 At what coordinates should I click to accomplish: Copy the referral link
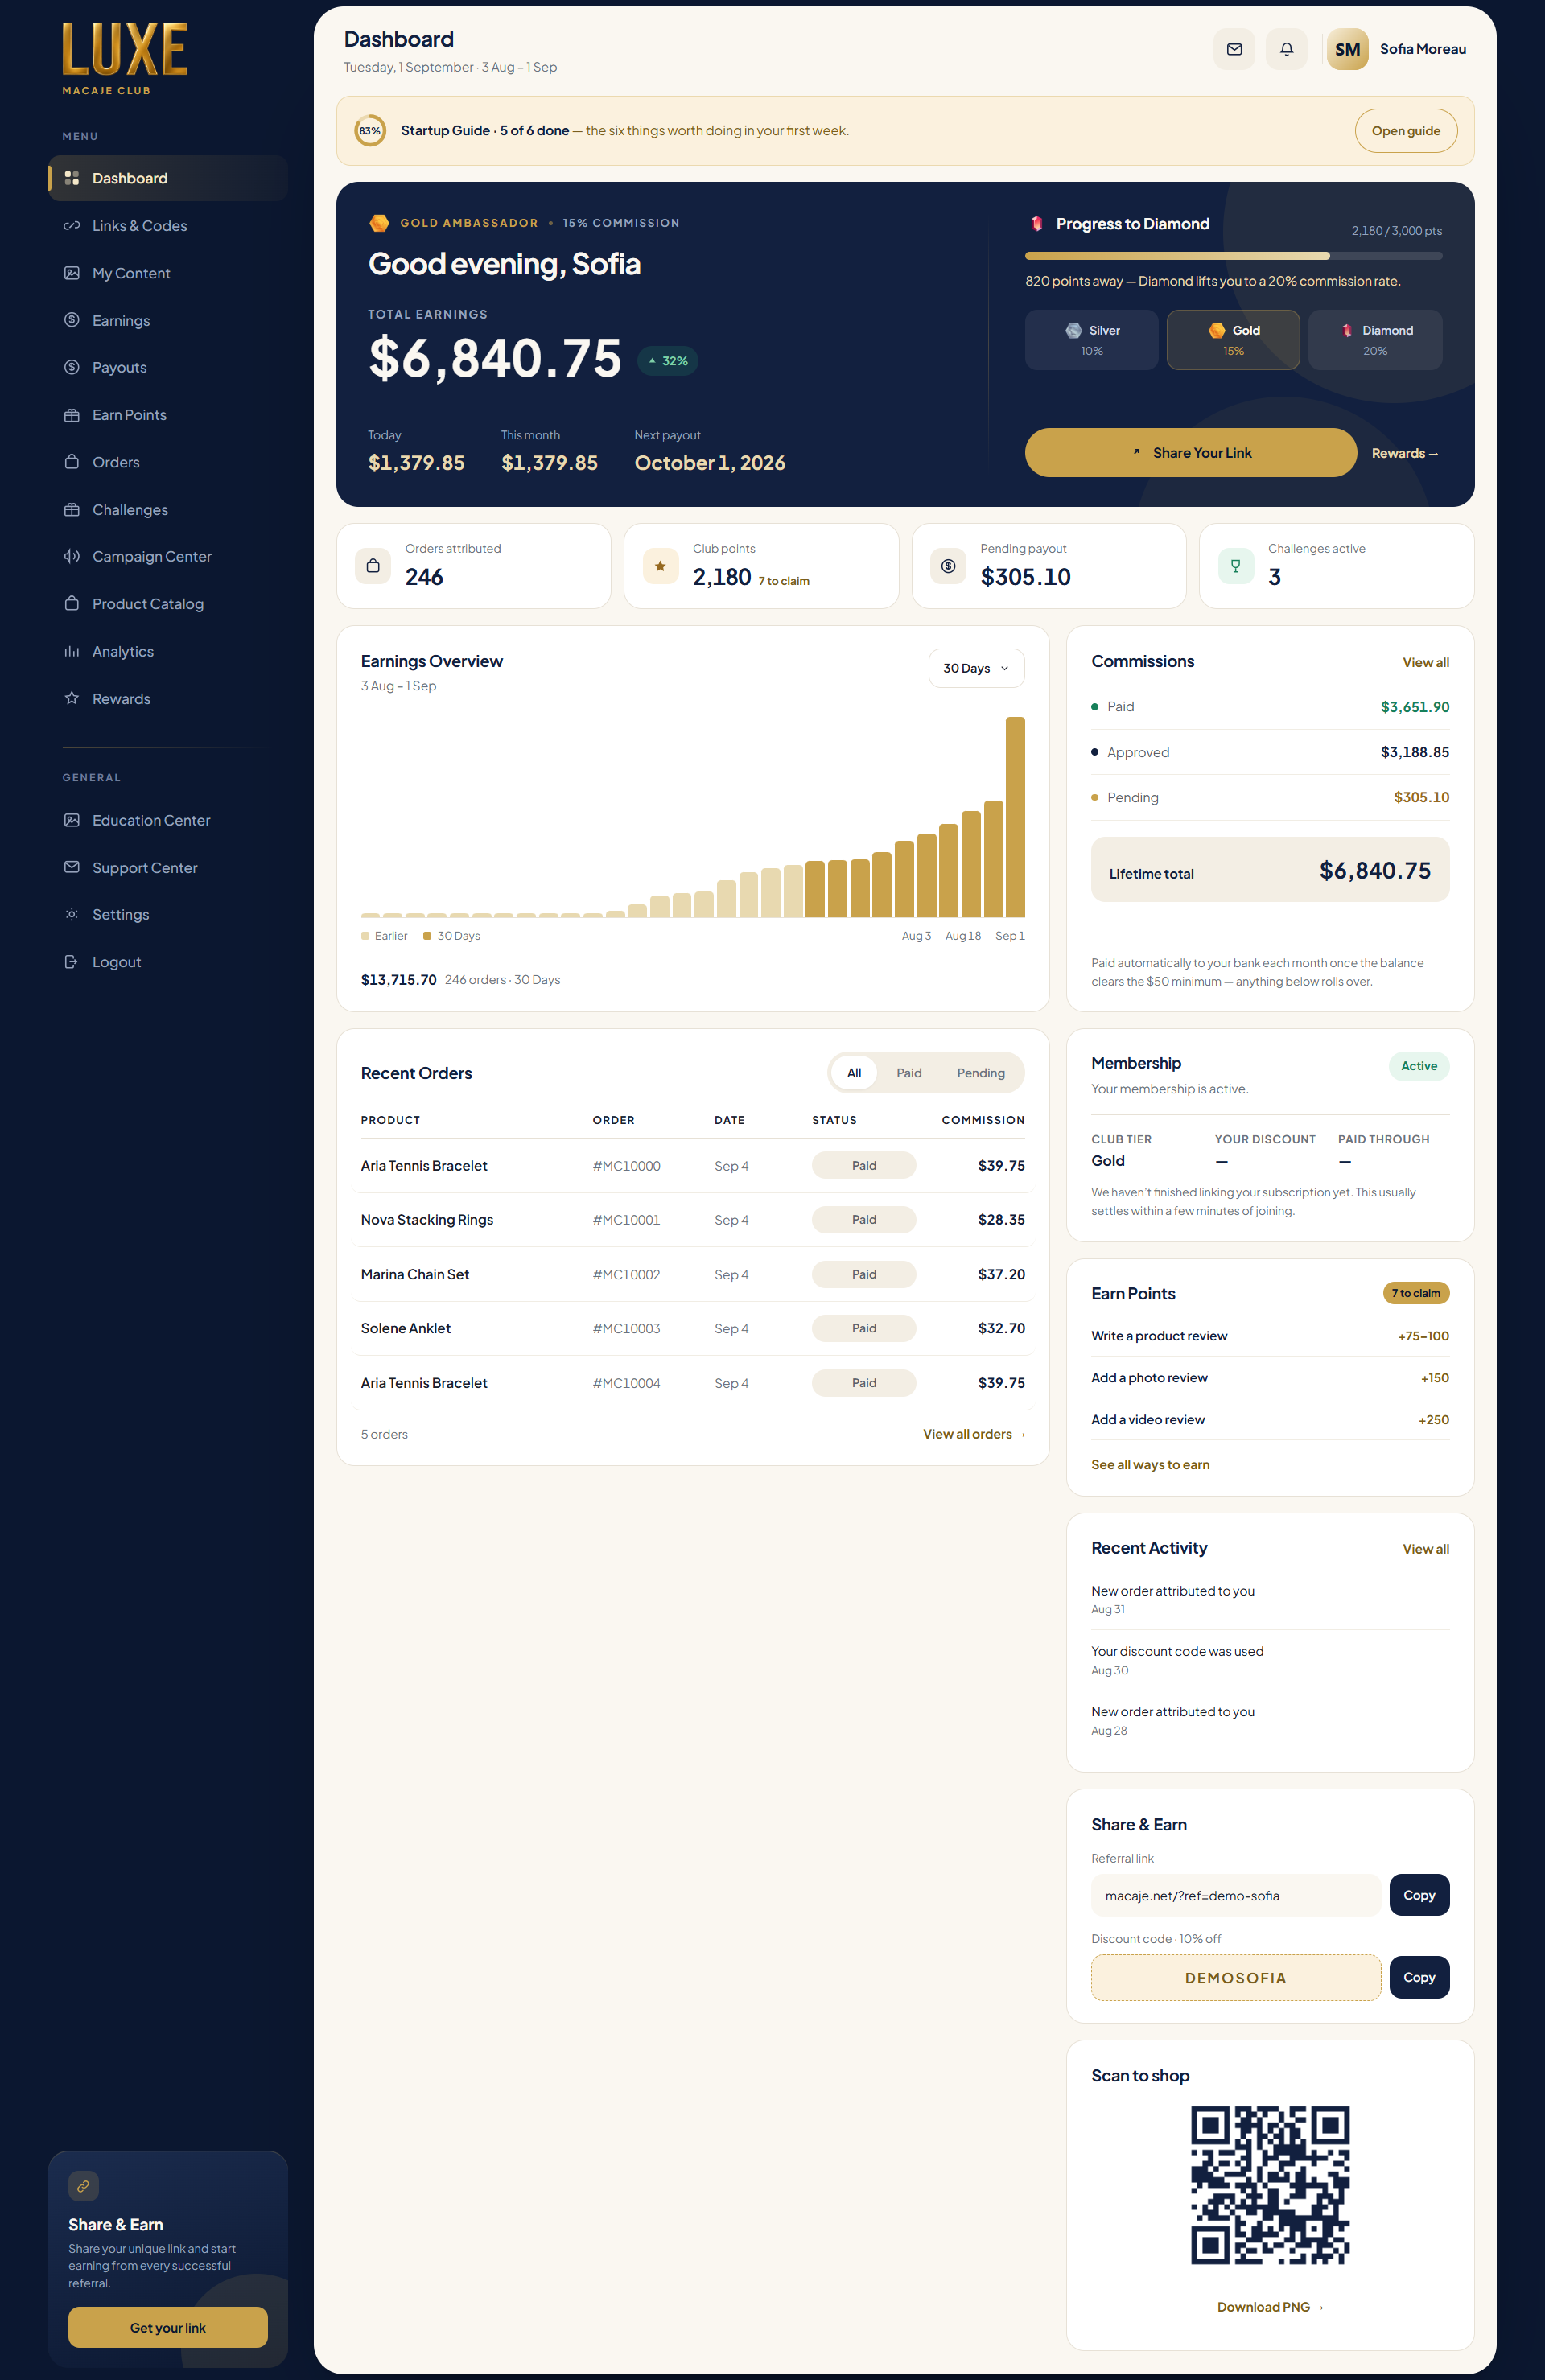[1419, 1896]
